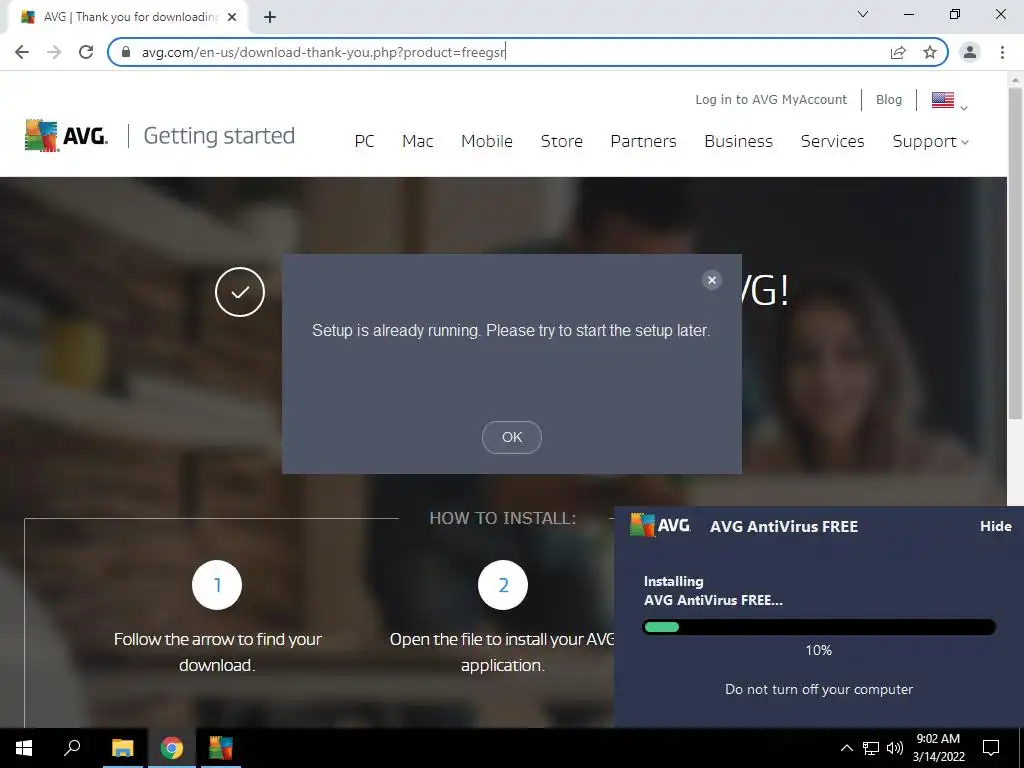Switch to Chrome in the taskbar
The image size is (1024, 768).
tap(172, 748)
